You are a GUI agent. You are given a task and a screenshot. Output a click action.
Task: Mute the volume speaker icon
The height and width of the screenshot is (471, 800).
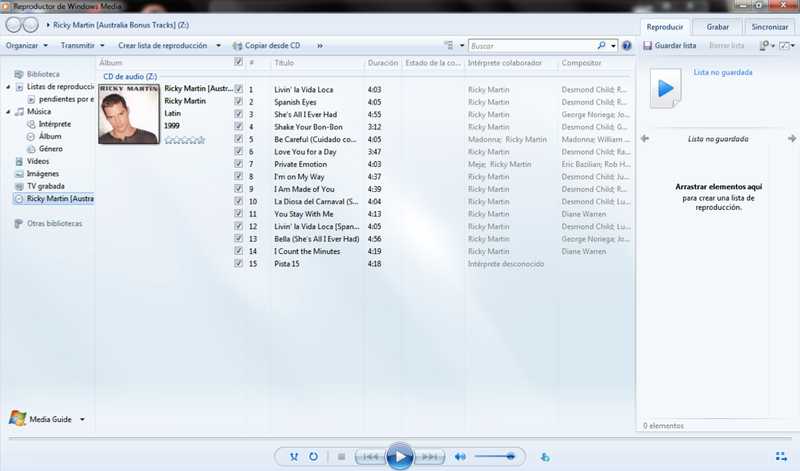460,457
